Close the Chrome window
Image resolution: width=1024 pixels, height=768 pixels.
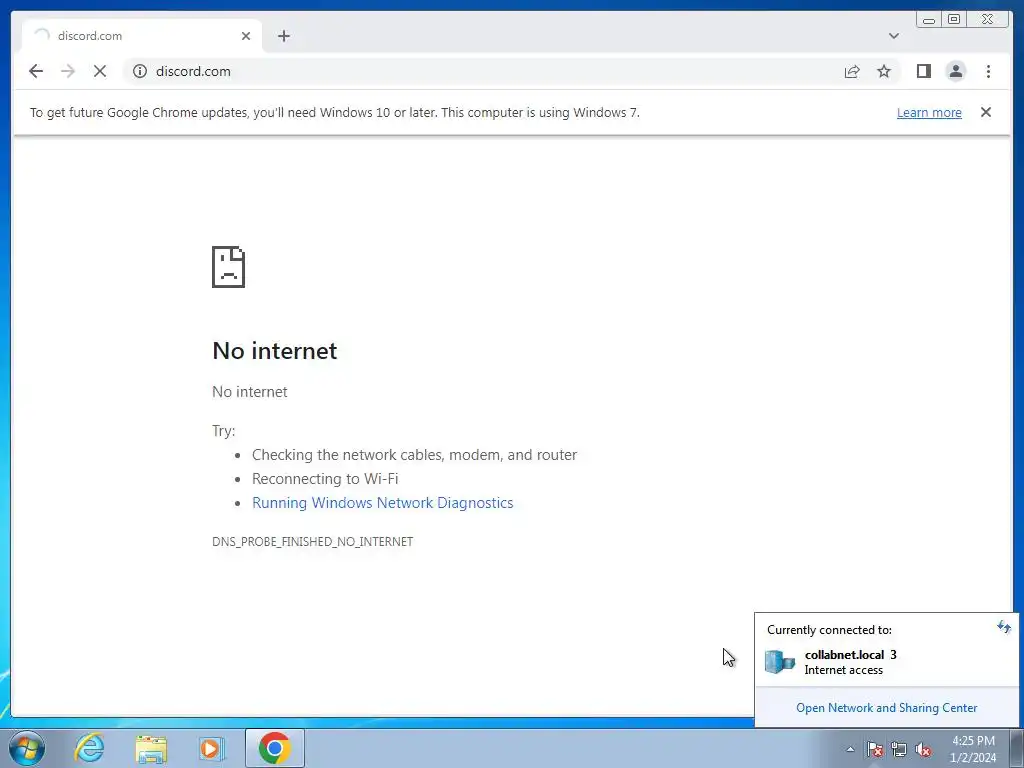click(x=987, y=20)
